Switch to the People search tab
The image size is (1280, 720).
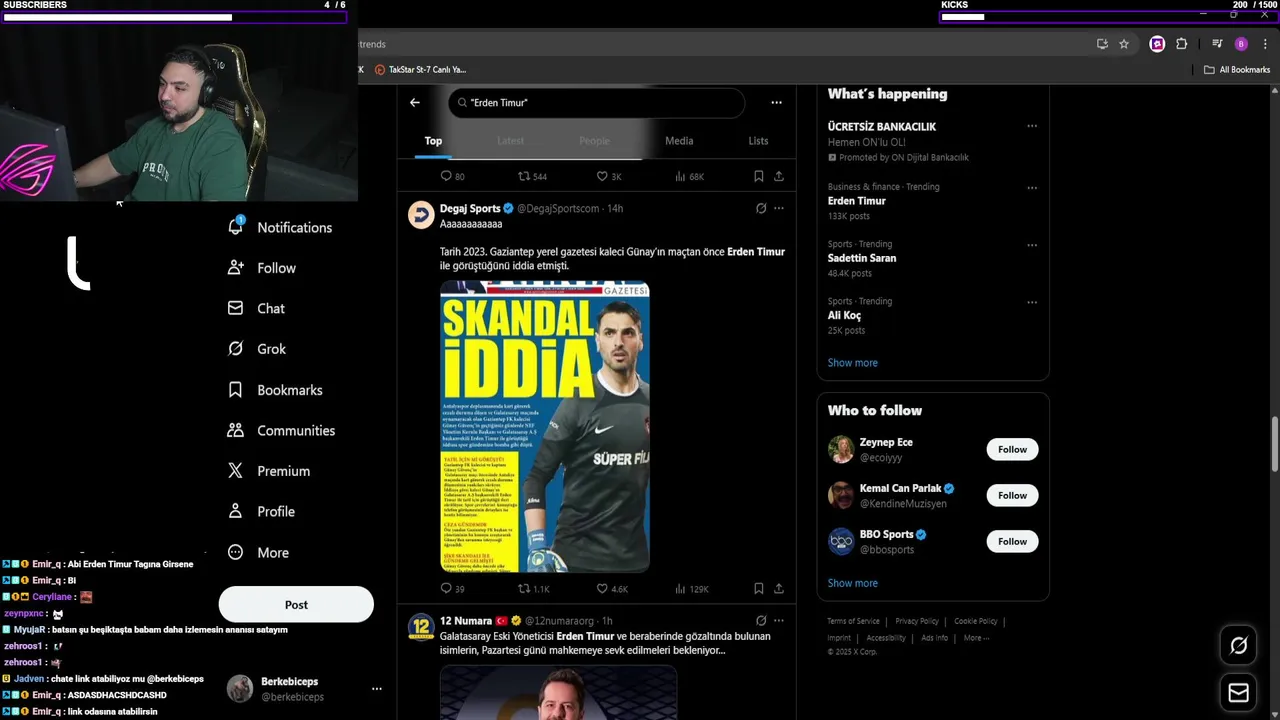coord(594,141)
